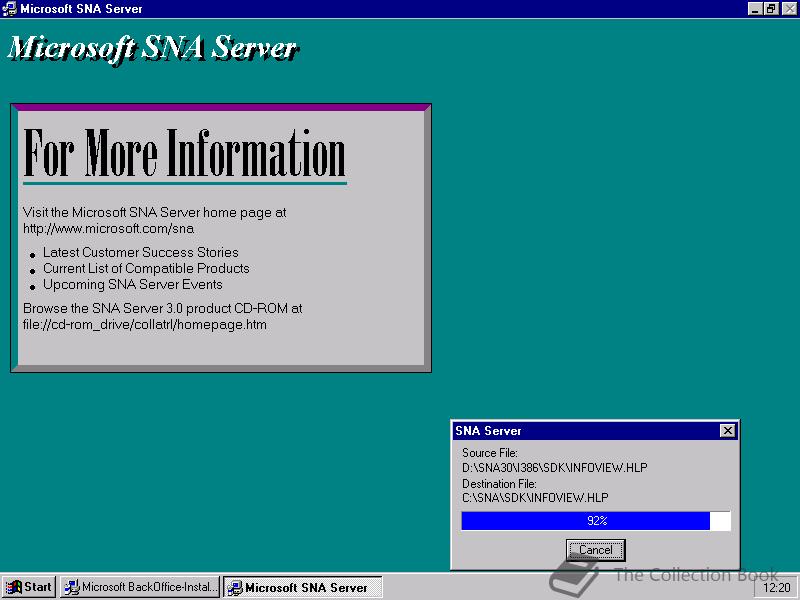This screenshot has width=800, height=600.
Task: Click the source path D:\SNA30\I386\SDK\INFOVIEW.HLP
Action: pyautogui.click(x=555, y=467)
